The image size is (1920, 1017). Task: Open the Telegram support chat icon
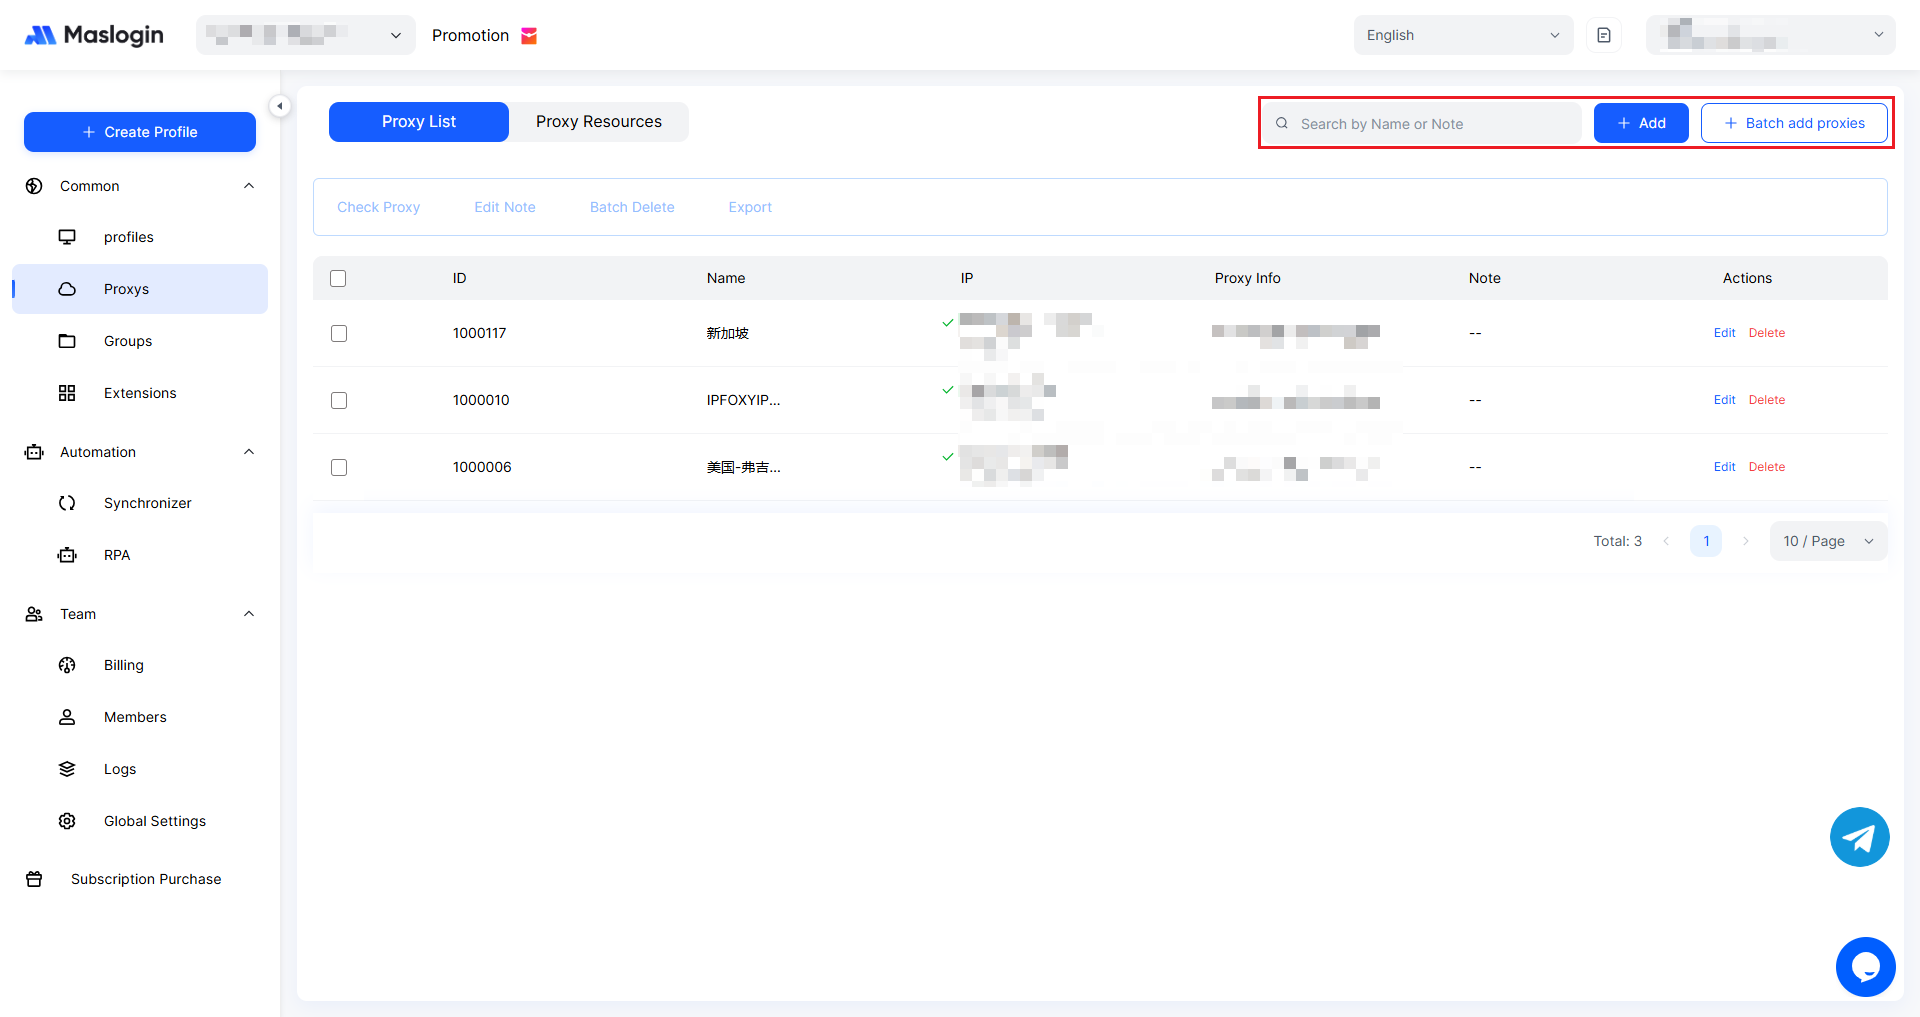[1859, 837]
